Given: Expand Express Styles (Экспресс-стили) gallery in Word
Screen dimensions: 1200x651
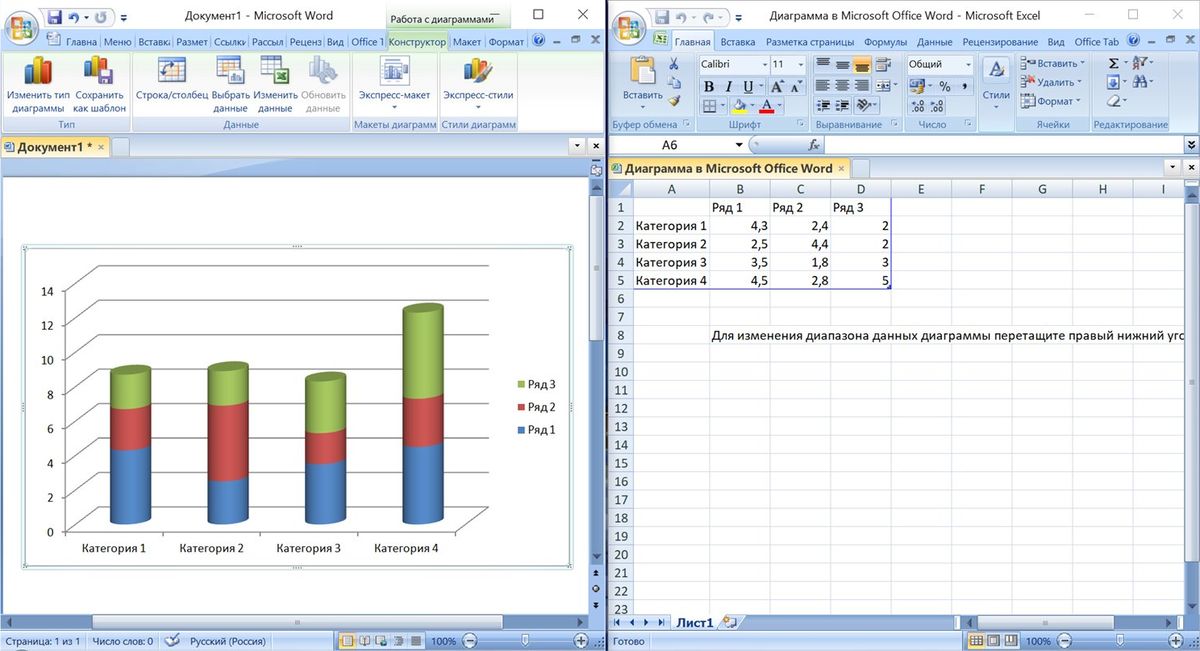Looking at the screenshot, I should pos(478,85).
